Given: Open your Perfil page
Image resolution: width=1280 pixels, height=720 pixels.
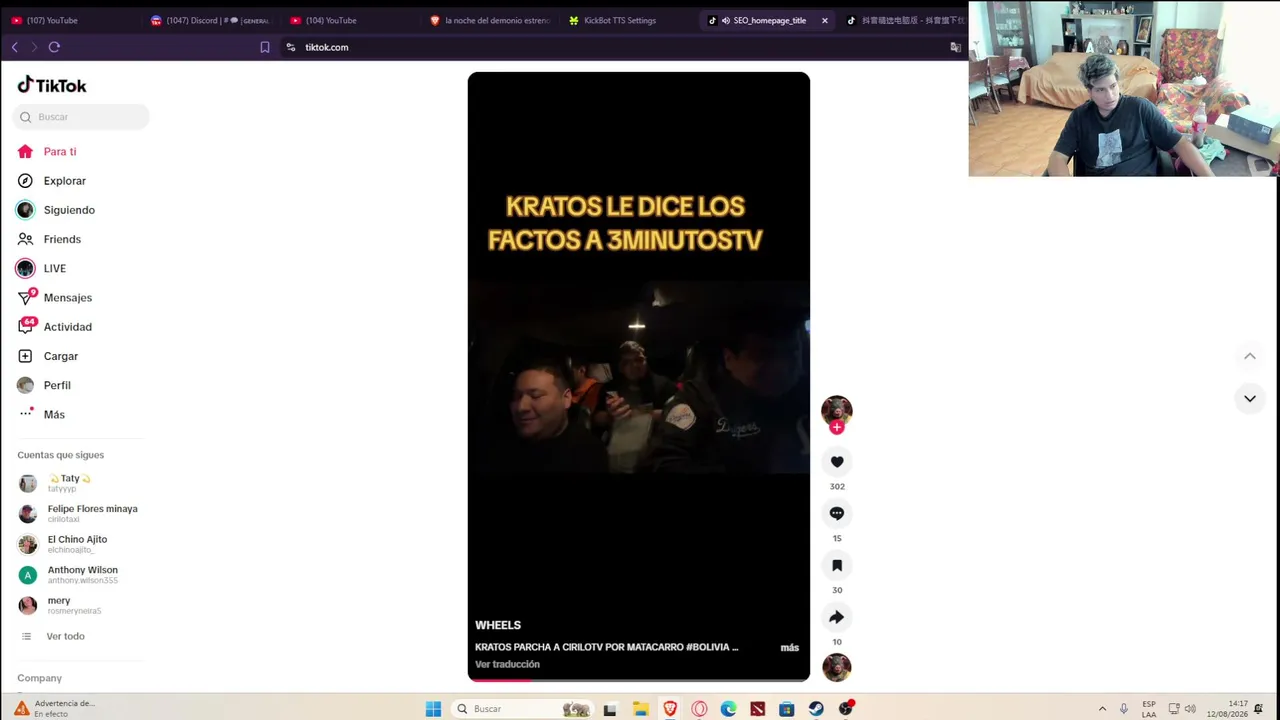Looking at the screenshot, I should (44, 385).
